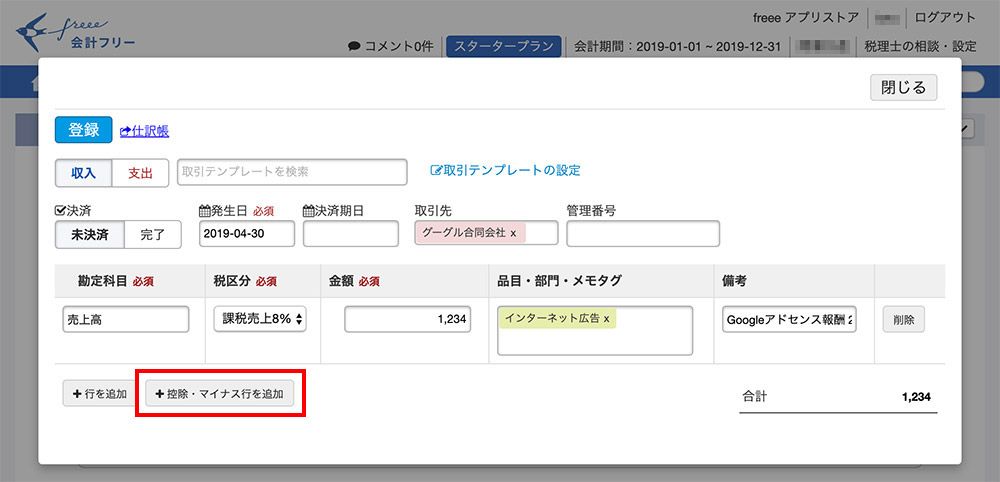Click the 取引テンプレートを検索 field

[292, 172]
